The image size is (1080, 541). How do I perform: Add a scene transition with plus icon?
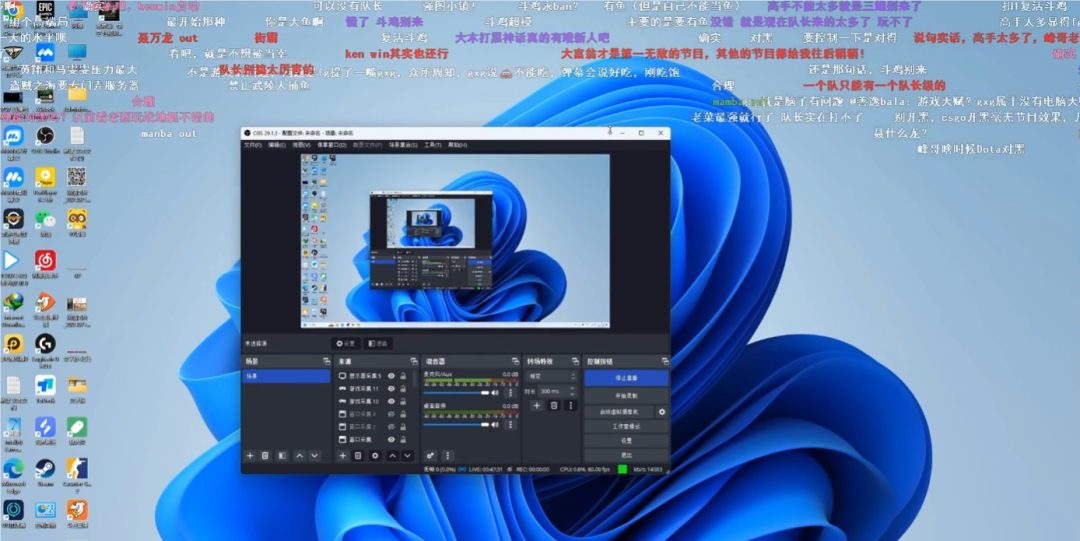[x=537, y=405]
